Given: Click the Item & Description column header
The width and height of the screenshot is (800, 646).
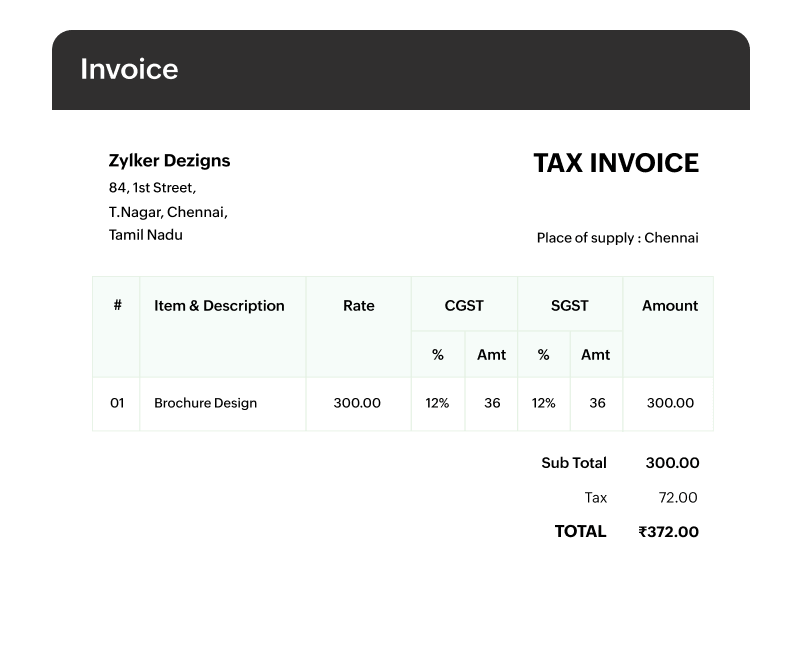Looking at the screenshot, I should click(219, 305).
